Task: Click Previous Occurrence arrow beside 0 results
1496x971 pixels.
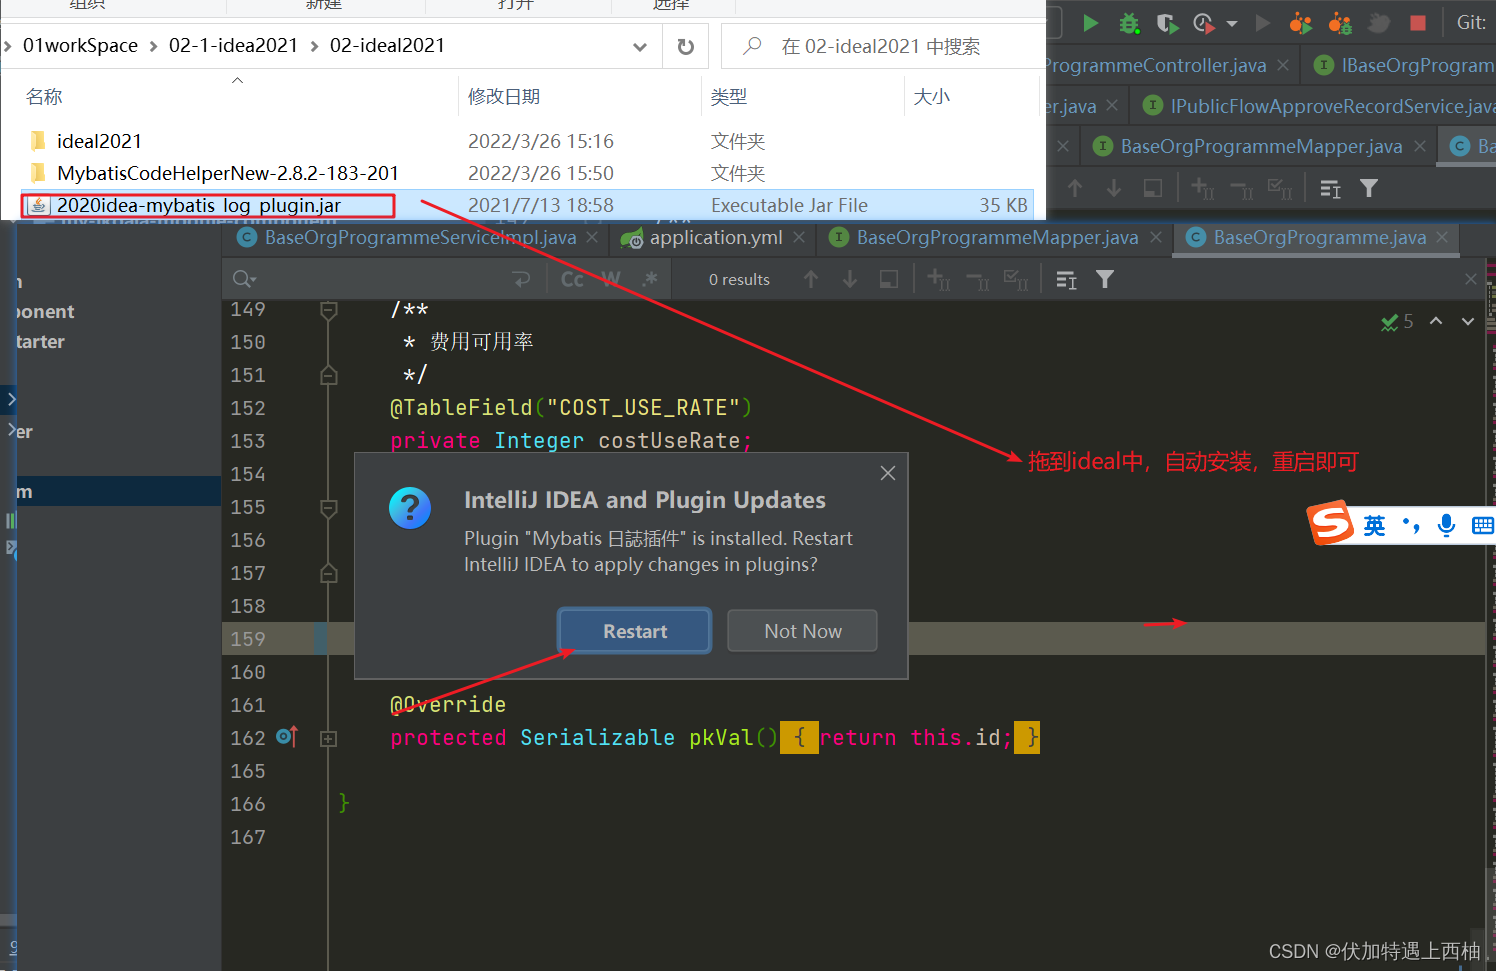Action: (x=811, y=279)
